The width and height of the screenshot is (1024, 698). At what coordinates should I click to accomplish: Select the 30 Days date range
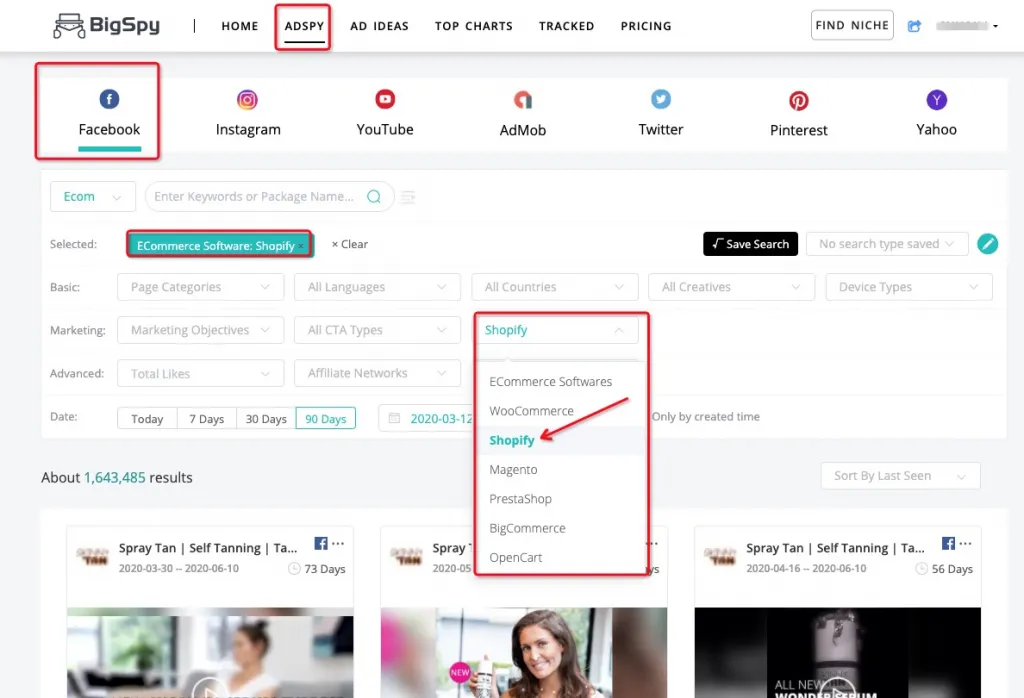coord(266,419)
